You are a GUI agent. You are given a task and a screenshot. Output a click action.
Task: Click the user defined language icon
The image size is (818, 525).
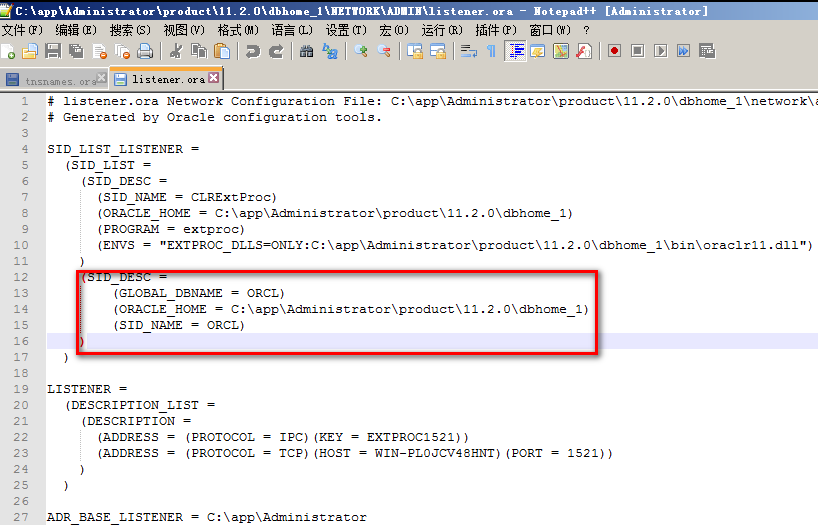pos(538,51)
